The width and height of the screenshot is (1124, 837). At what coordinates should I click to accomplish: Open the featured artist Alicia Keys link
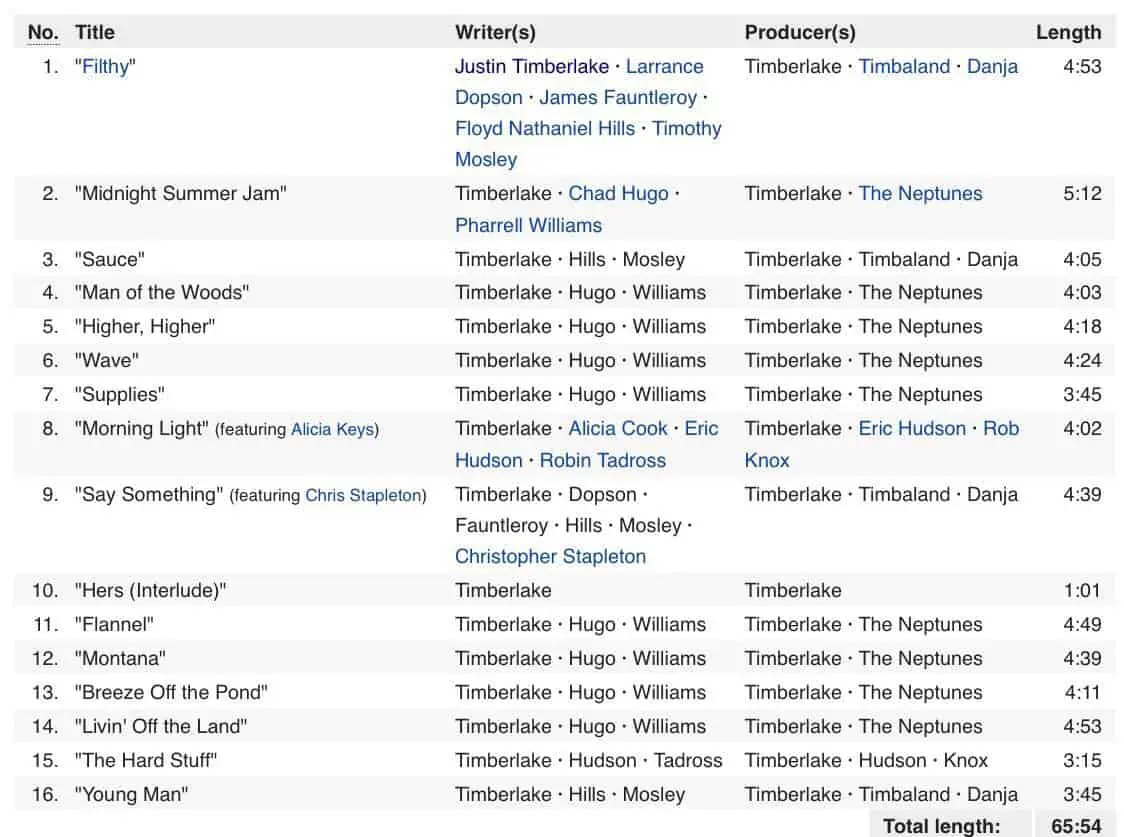pos(333,430)
